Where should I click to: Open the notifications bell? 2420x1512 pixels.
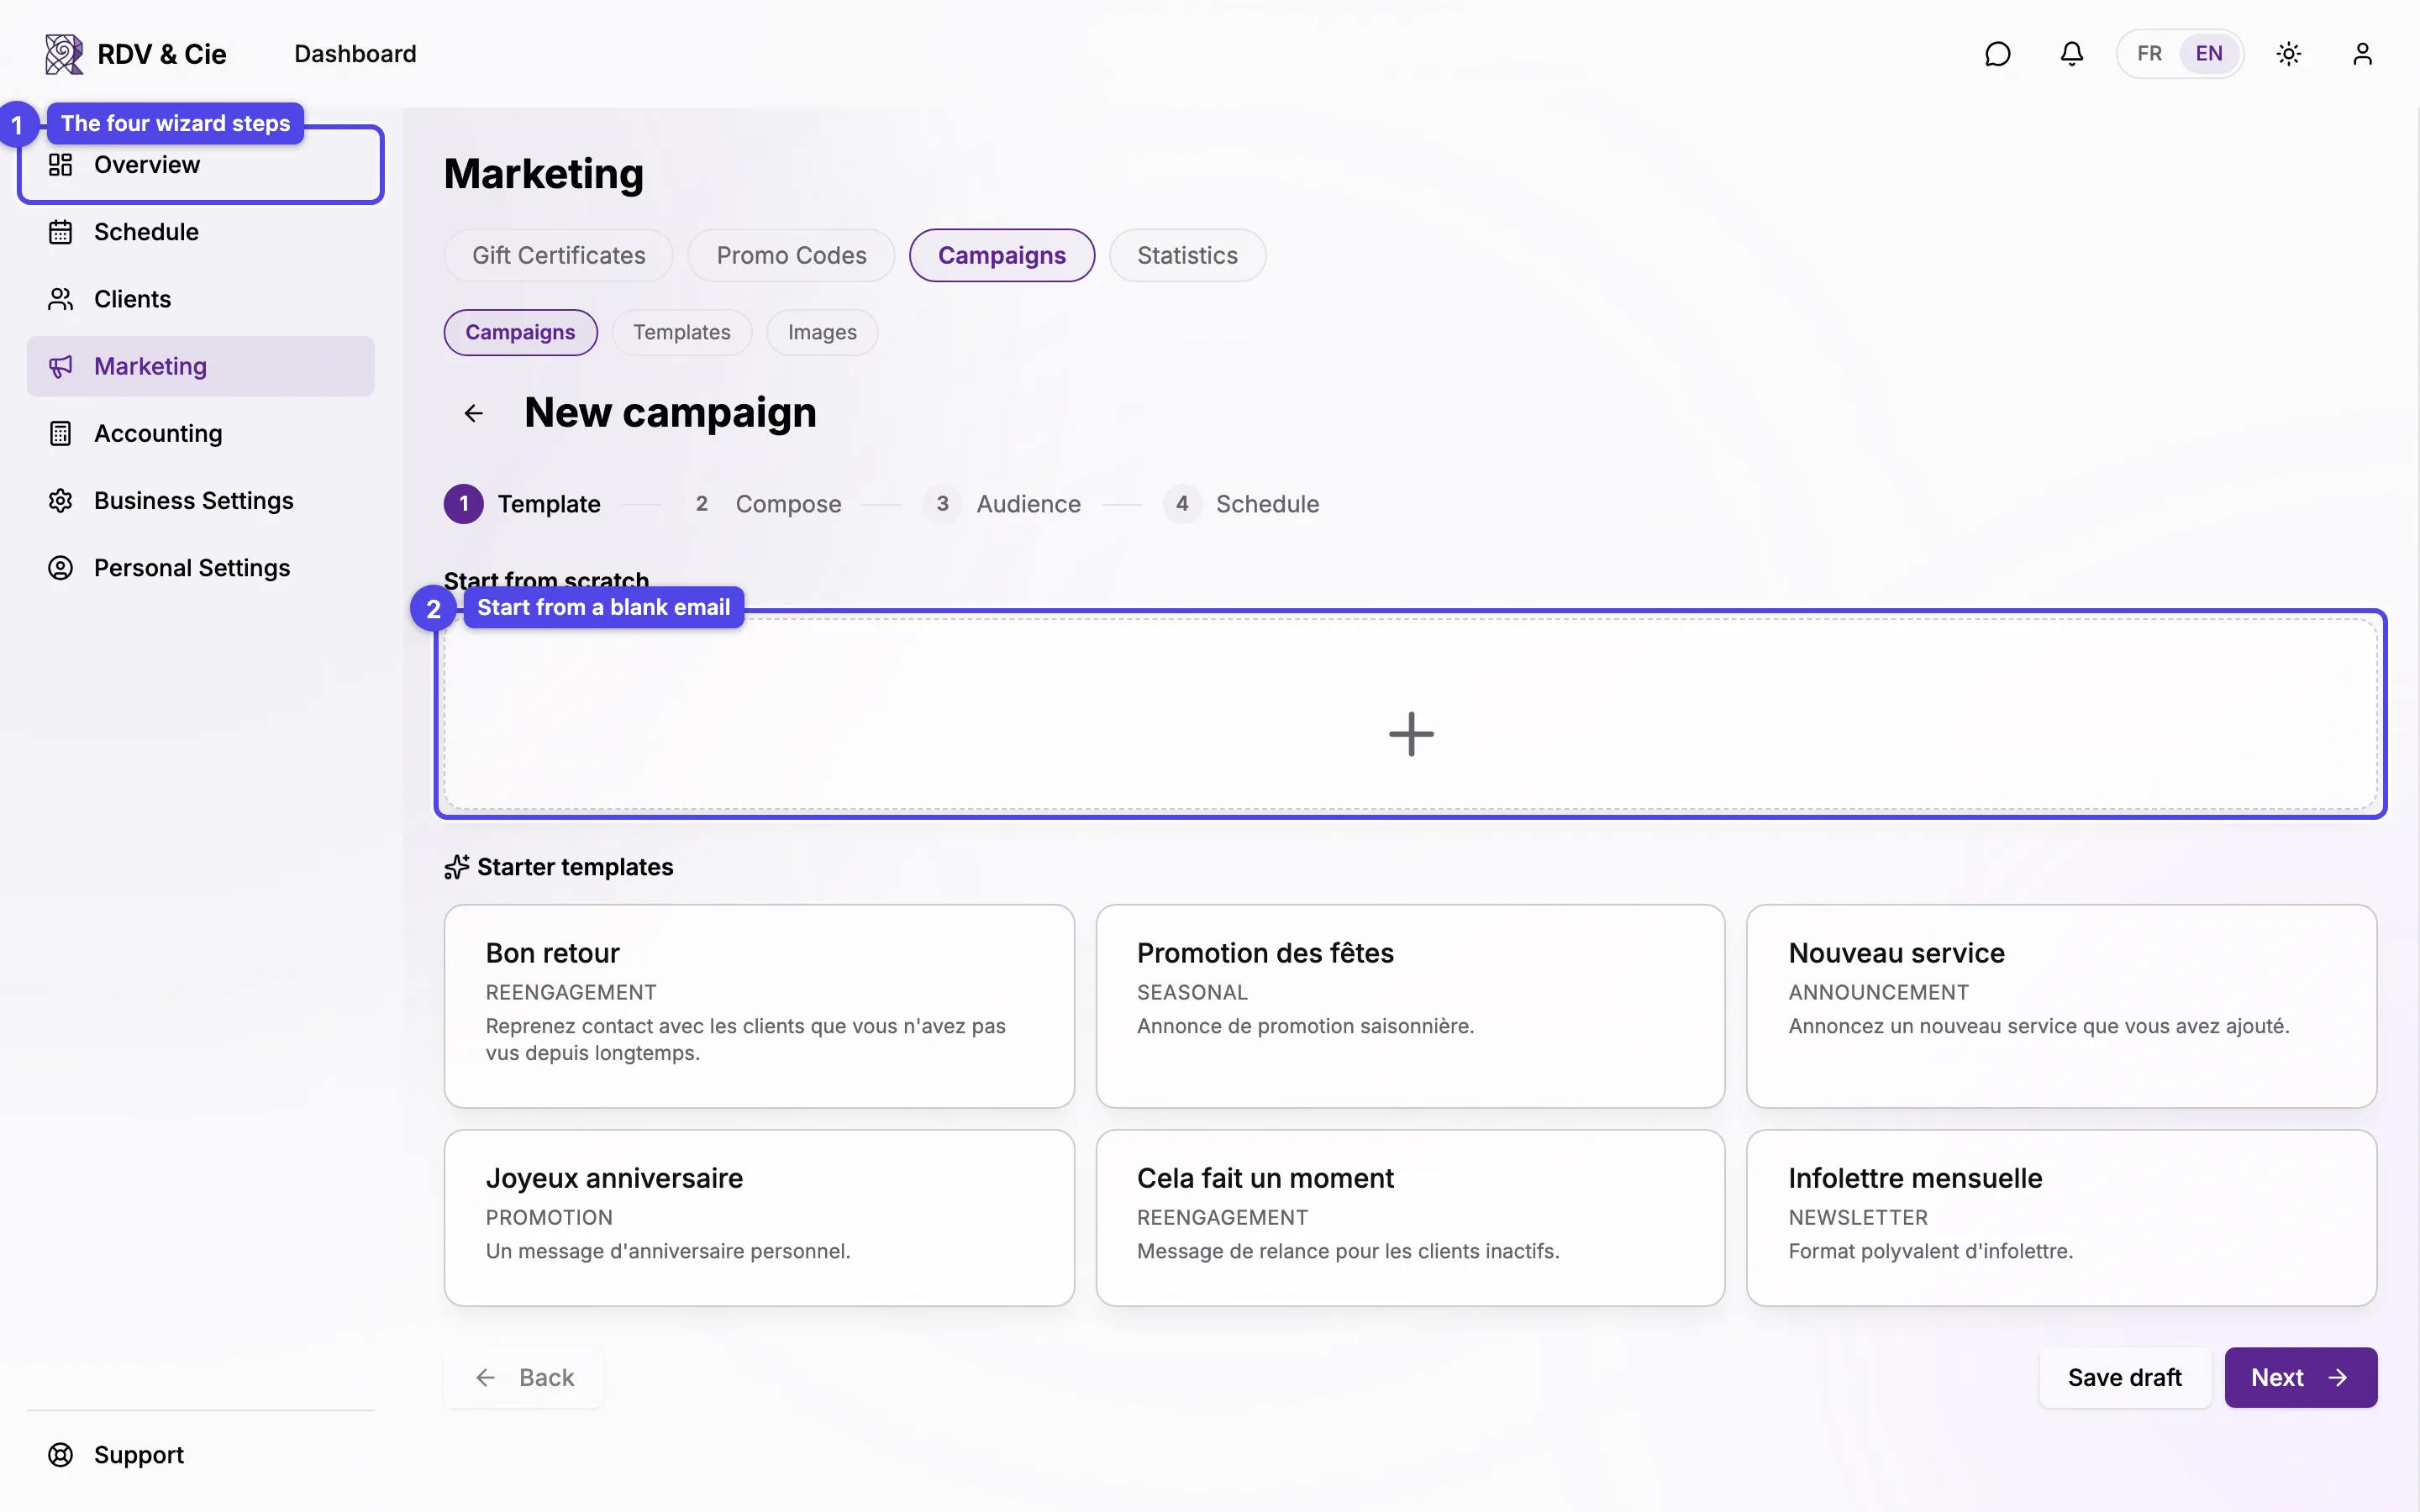[x=2071, y=54]
